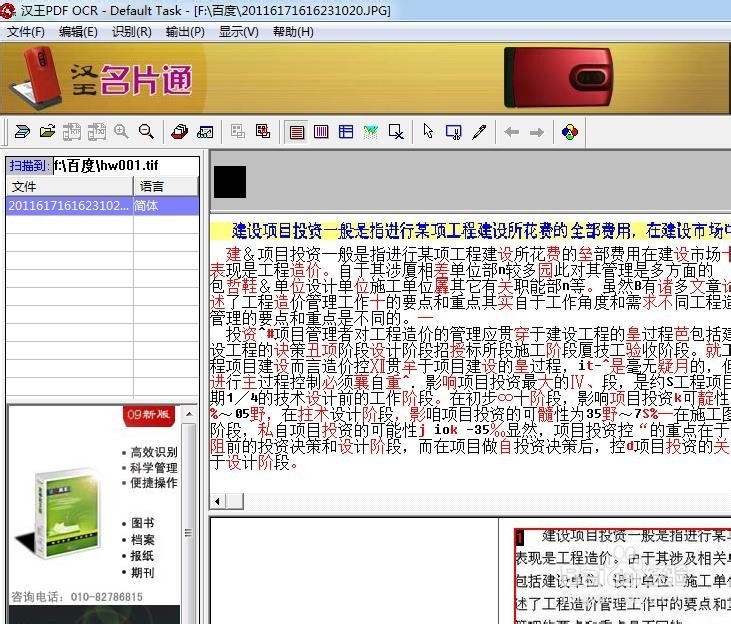The width and height of the screenshot is (731, 624).
Task: Click the greyed layout analysis icon
Action: pyautogui.click(x=238, y=132)
